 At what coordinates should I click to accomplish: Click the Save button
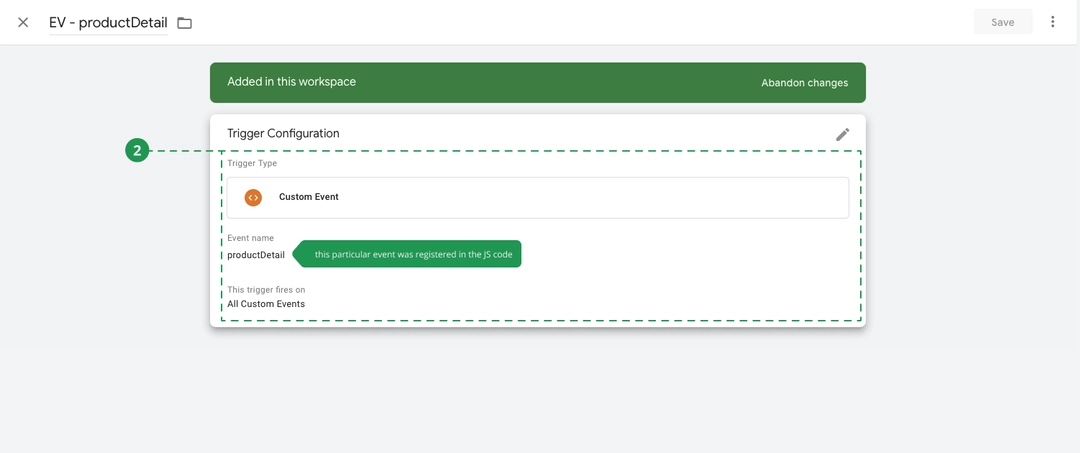pos(1002,22)
